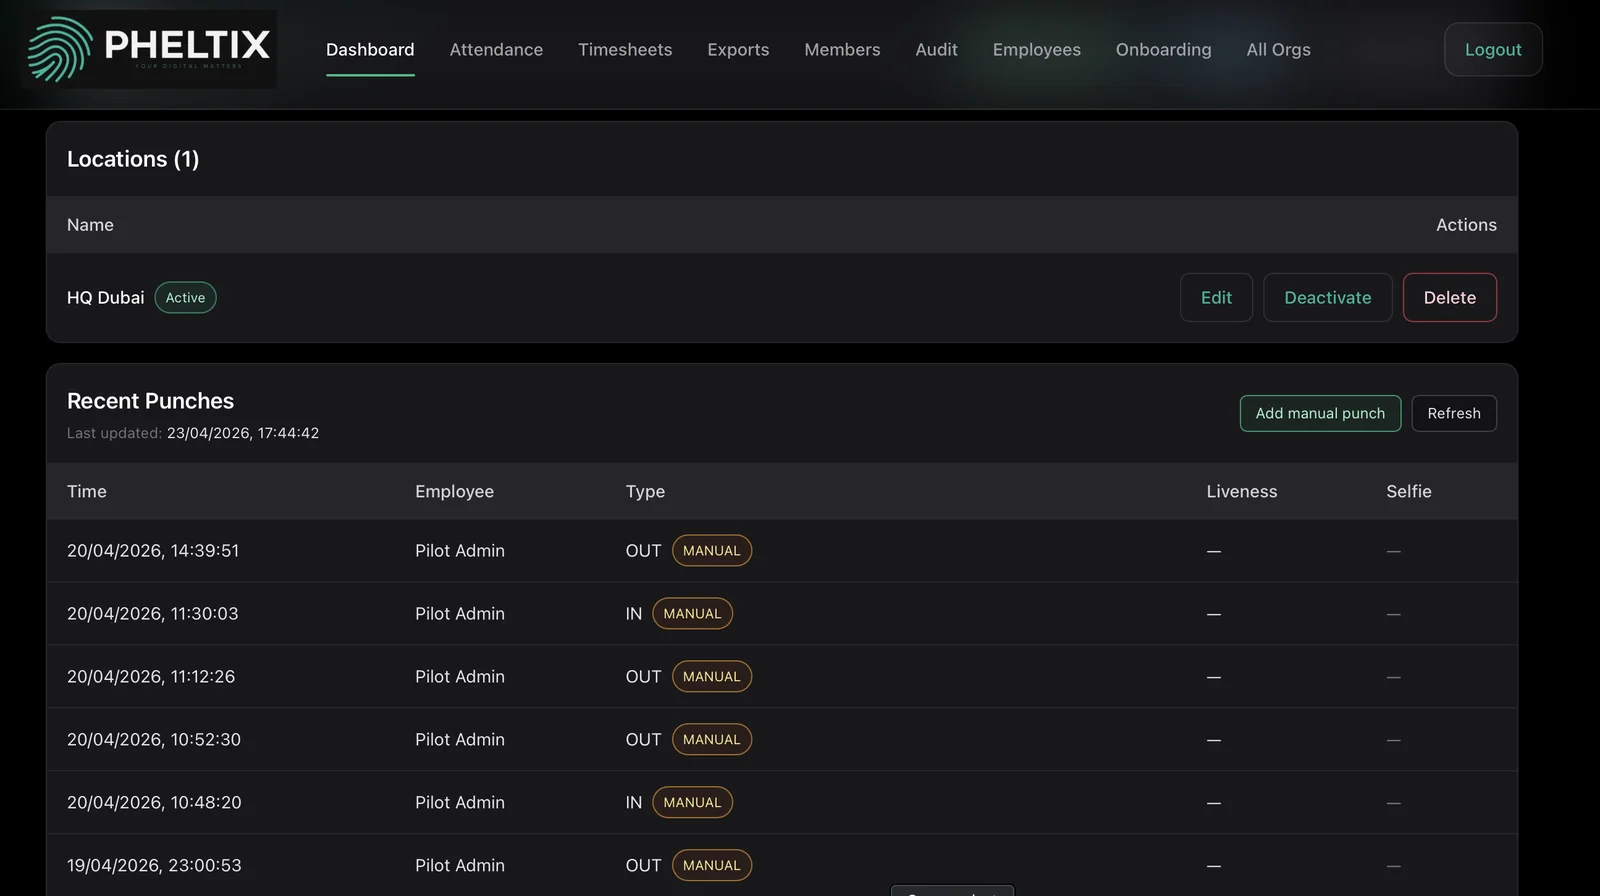Switch to the Timesheets tab
Screen dimensions: 1600x896
(x=625, y=50)
